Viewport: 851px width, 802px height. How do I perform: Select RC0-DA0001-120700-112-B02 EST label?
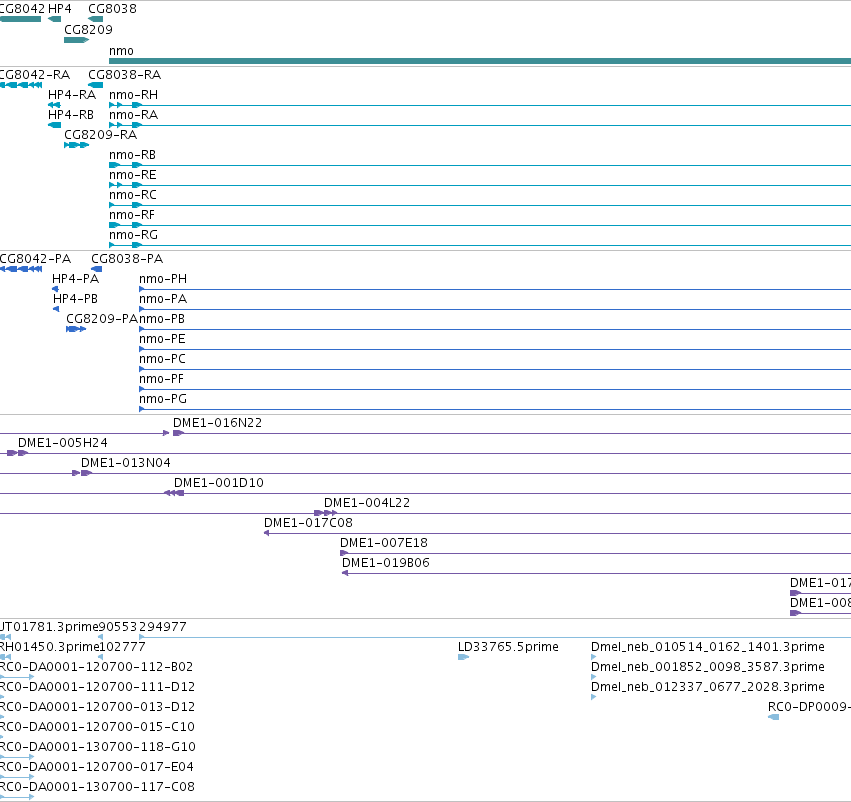tap(97, 667)
